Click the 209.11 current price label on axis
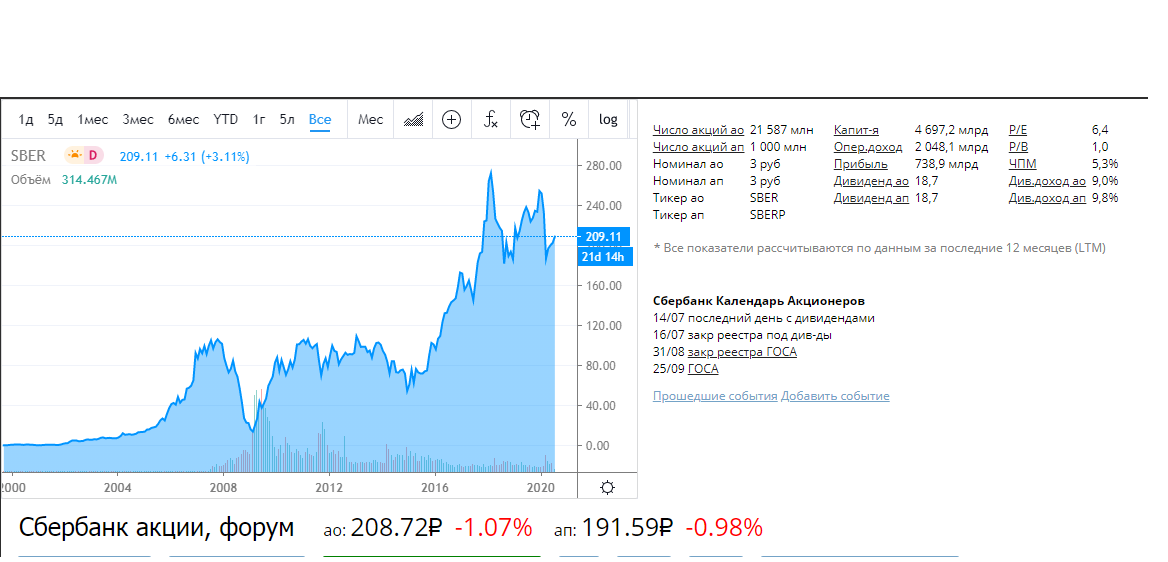Viewport: 1168px width, 562px height. tap(604, 237)
